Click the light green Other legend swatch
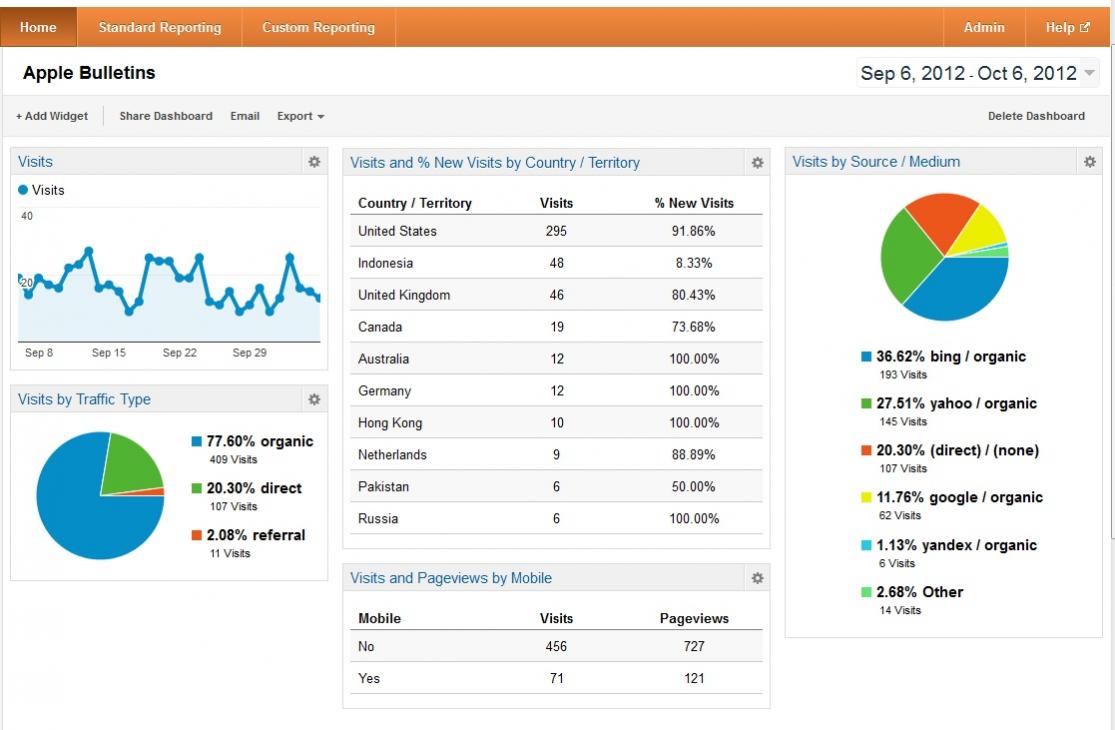 point(866,592)
